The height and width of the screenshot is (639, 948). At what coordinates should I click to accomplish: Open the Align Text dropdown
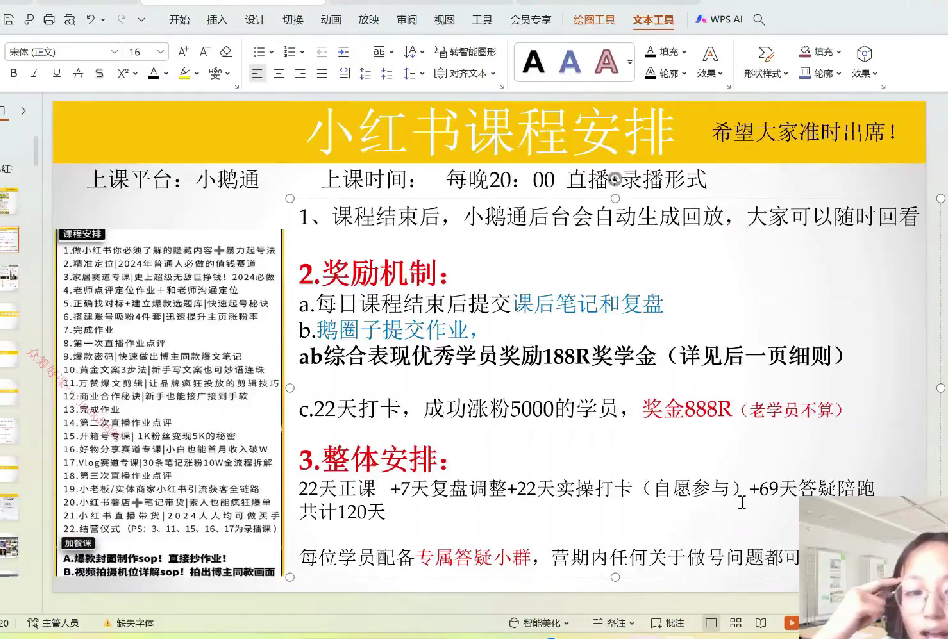point(465,74)
